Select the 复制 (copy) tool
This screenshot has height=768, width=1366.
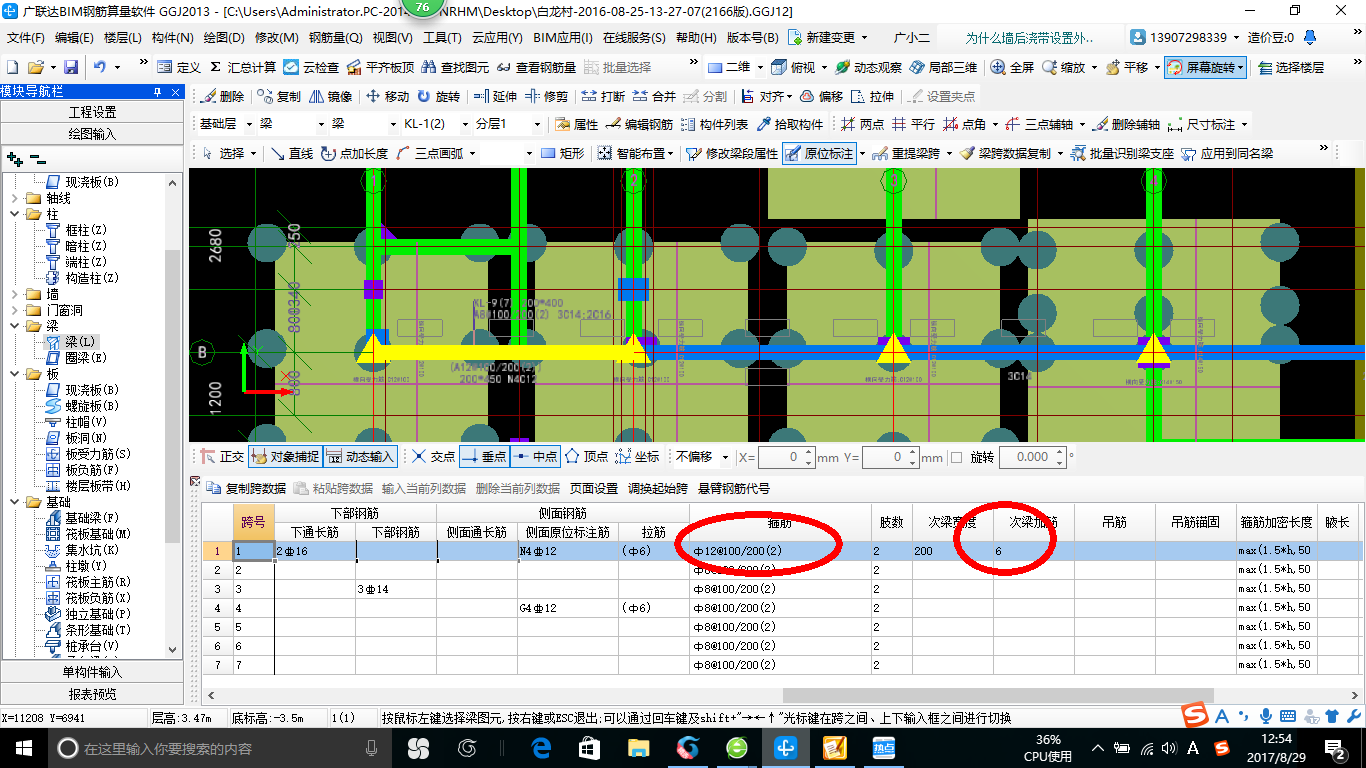[279, 97]
